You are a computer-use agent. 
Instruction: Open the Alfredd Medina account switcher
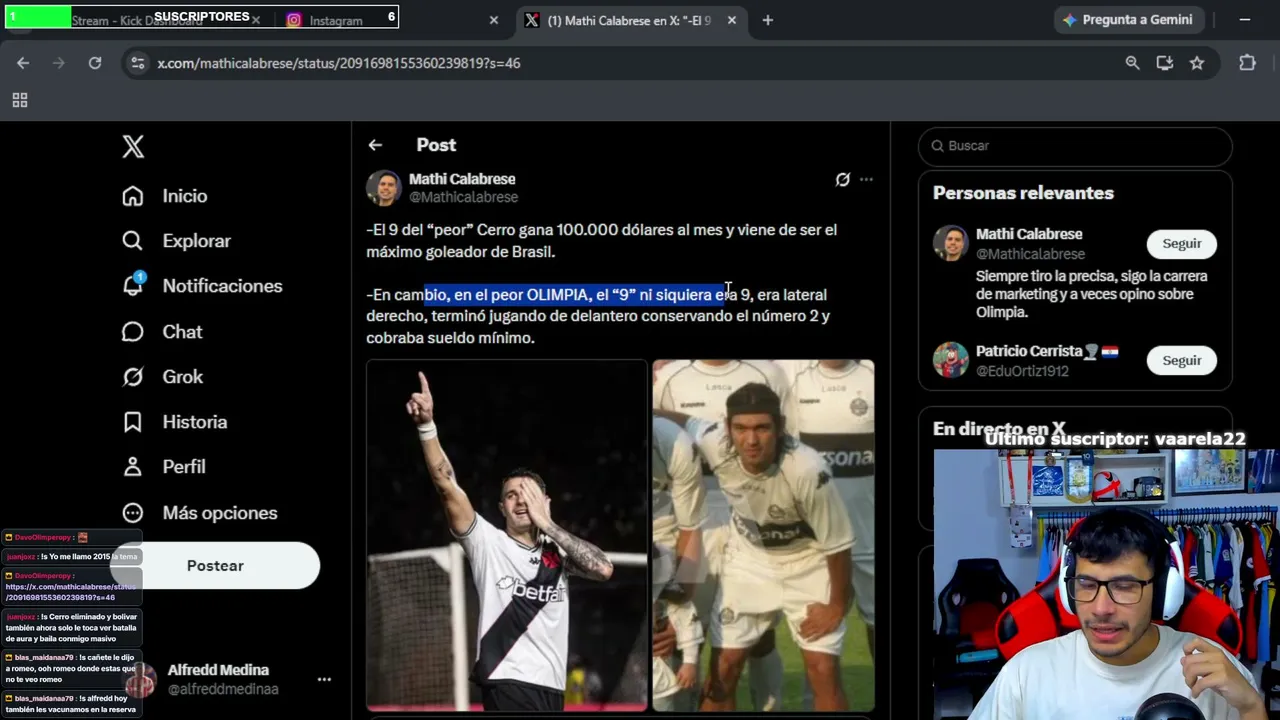[228, 679]
